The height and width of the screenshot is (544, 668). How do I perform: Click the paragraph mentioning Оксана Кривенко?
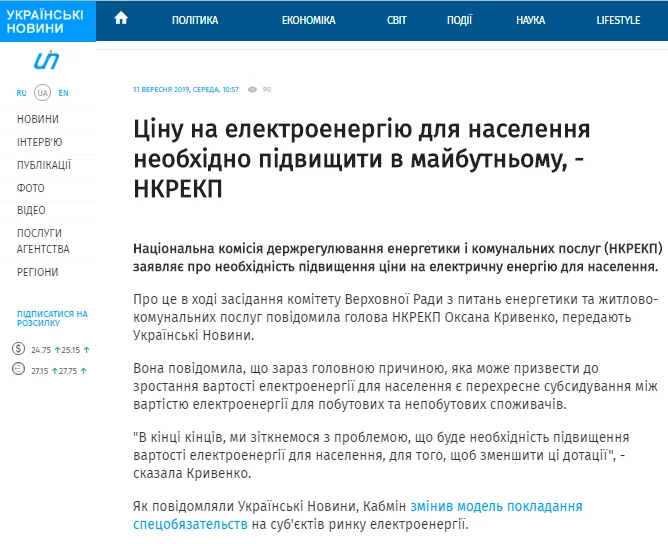pos(395,317)
